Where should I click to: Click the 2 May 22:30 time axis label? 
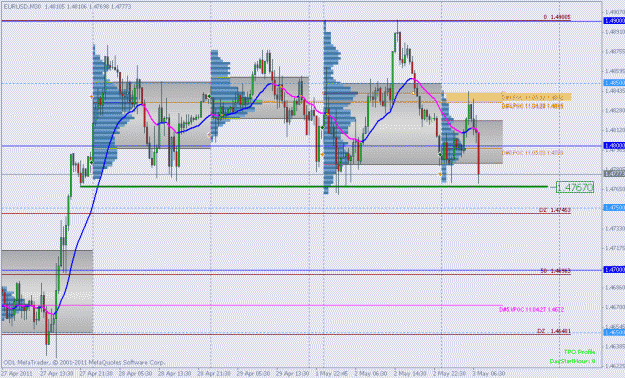click(449, 374)
